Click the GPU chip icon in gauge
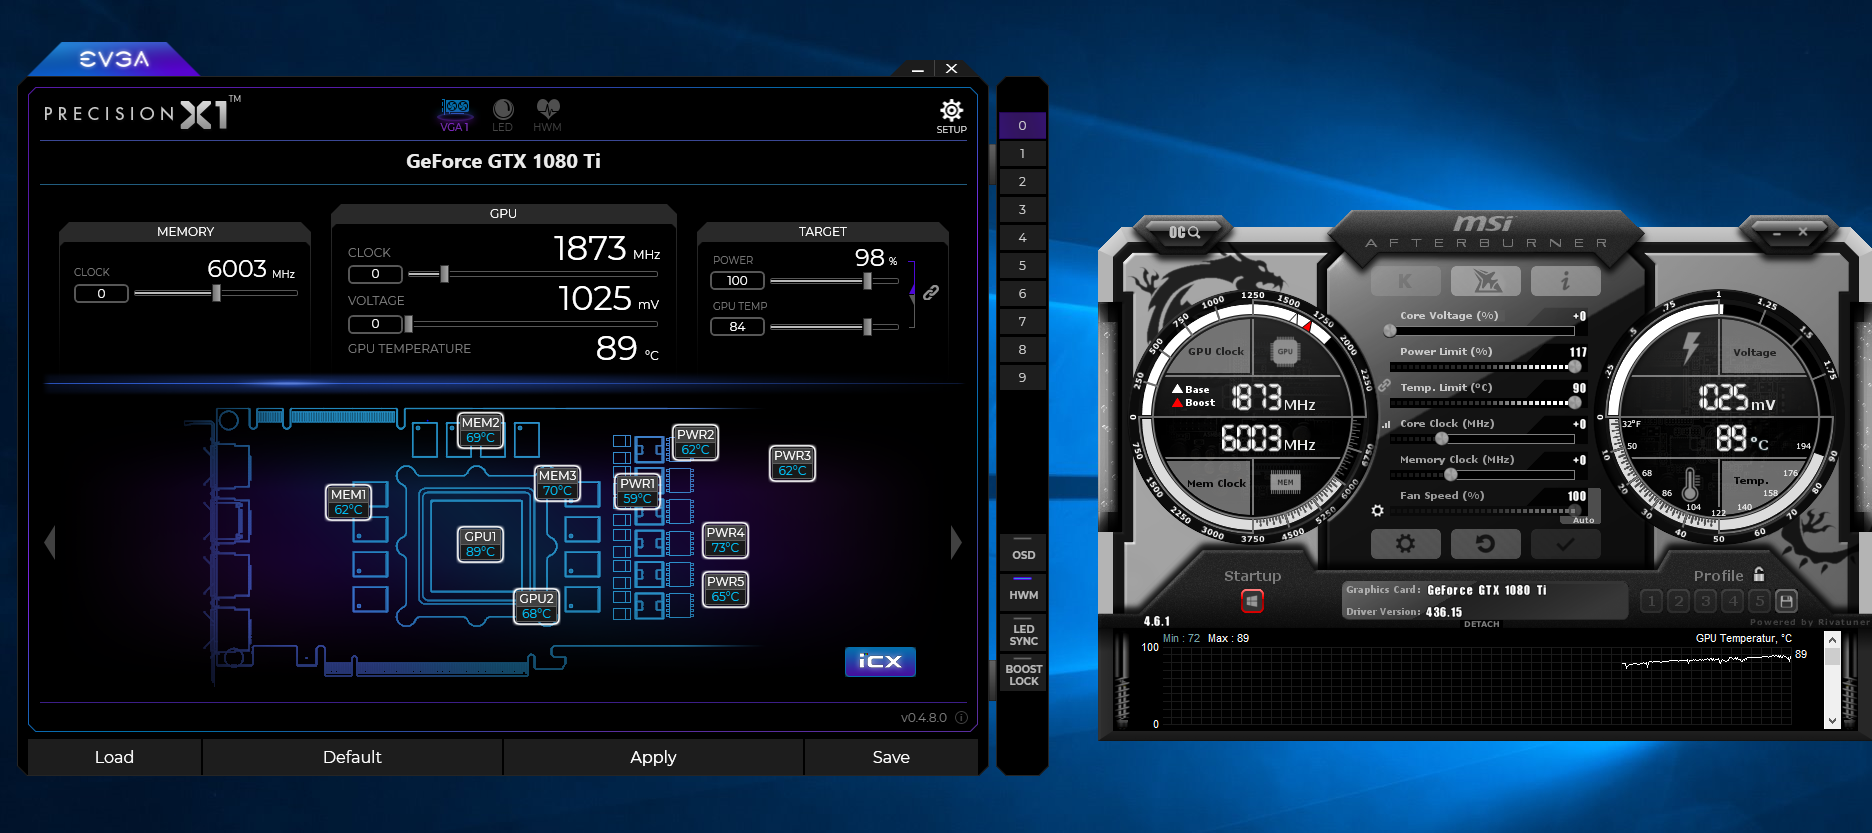Image resolution: width=1872 pixels, height=833 pixels. pos(1285,351)
